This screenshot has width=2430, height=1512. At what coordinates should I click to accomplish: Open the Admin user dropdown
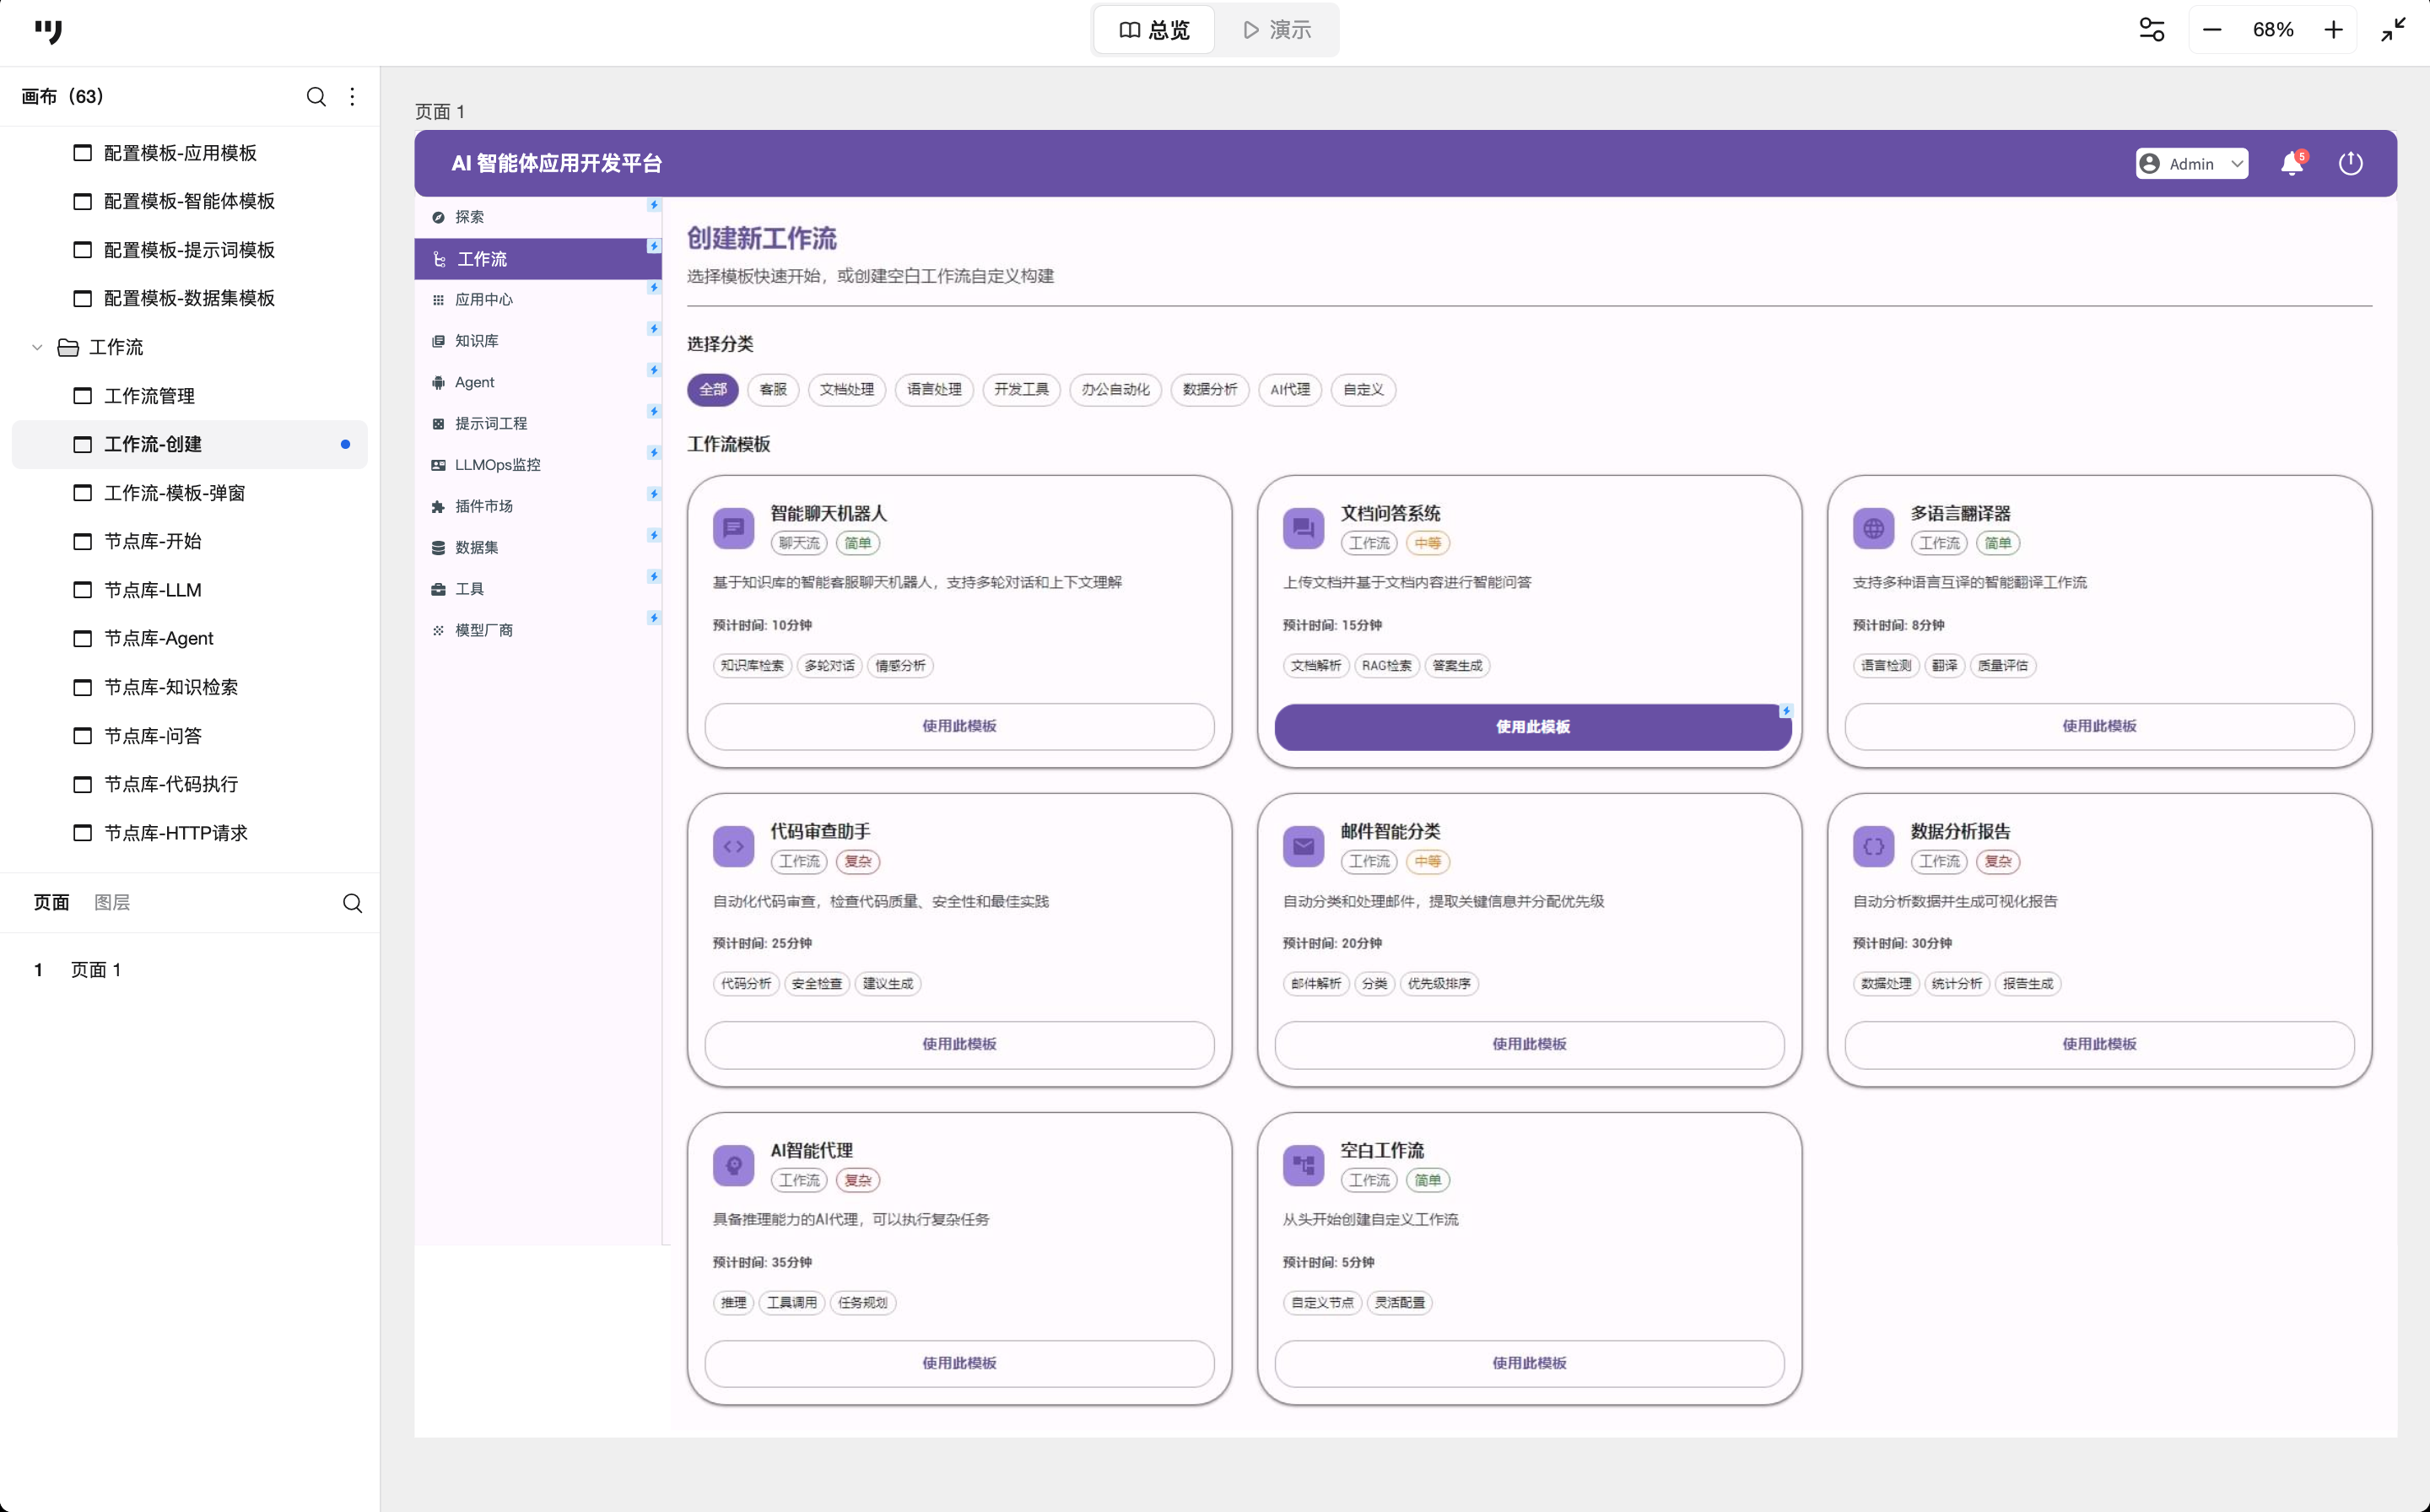coord(2191,164)
